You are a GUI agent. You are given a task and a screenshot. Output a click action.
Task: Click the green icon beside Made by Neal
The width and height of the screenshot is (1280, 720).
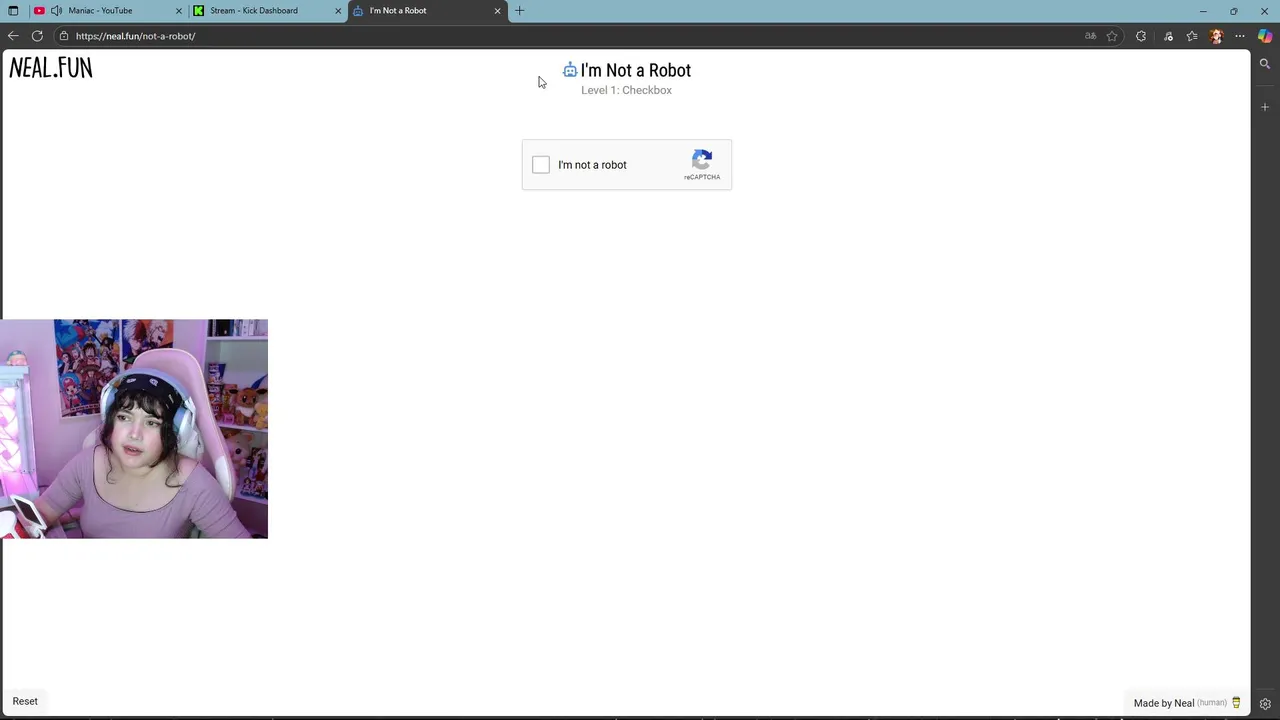pos(1236,703)
